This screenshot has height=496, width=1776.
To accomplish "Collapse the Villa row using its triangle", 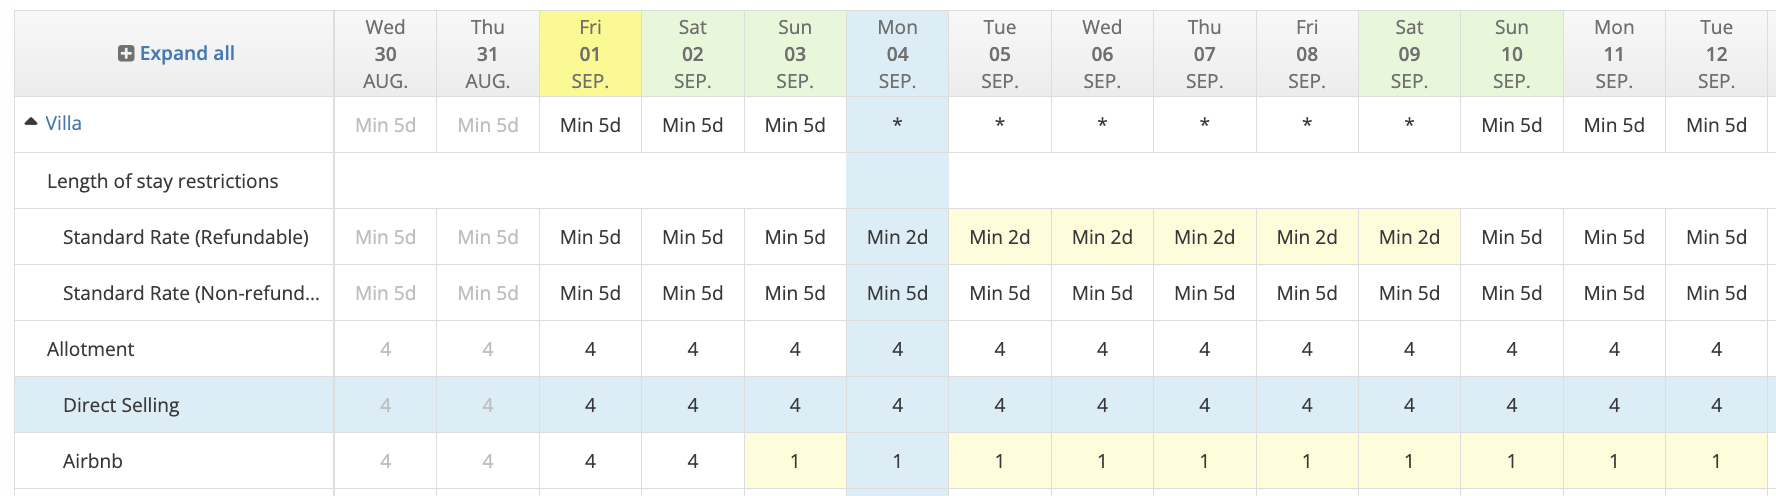I will click(x=31, y=122).
